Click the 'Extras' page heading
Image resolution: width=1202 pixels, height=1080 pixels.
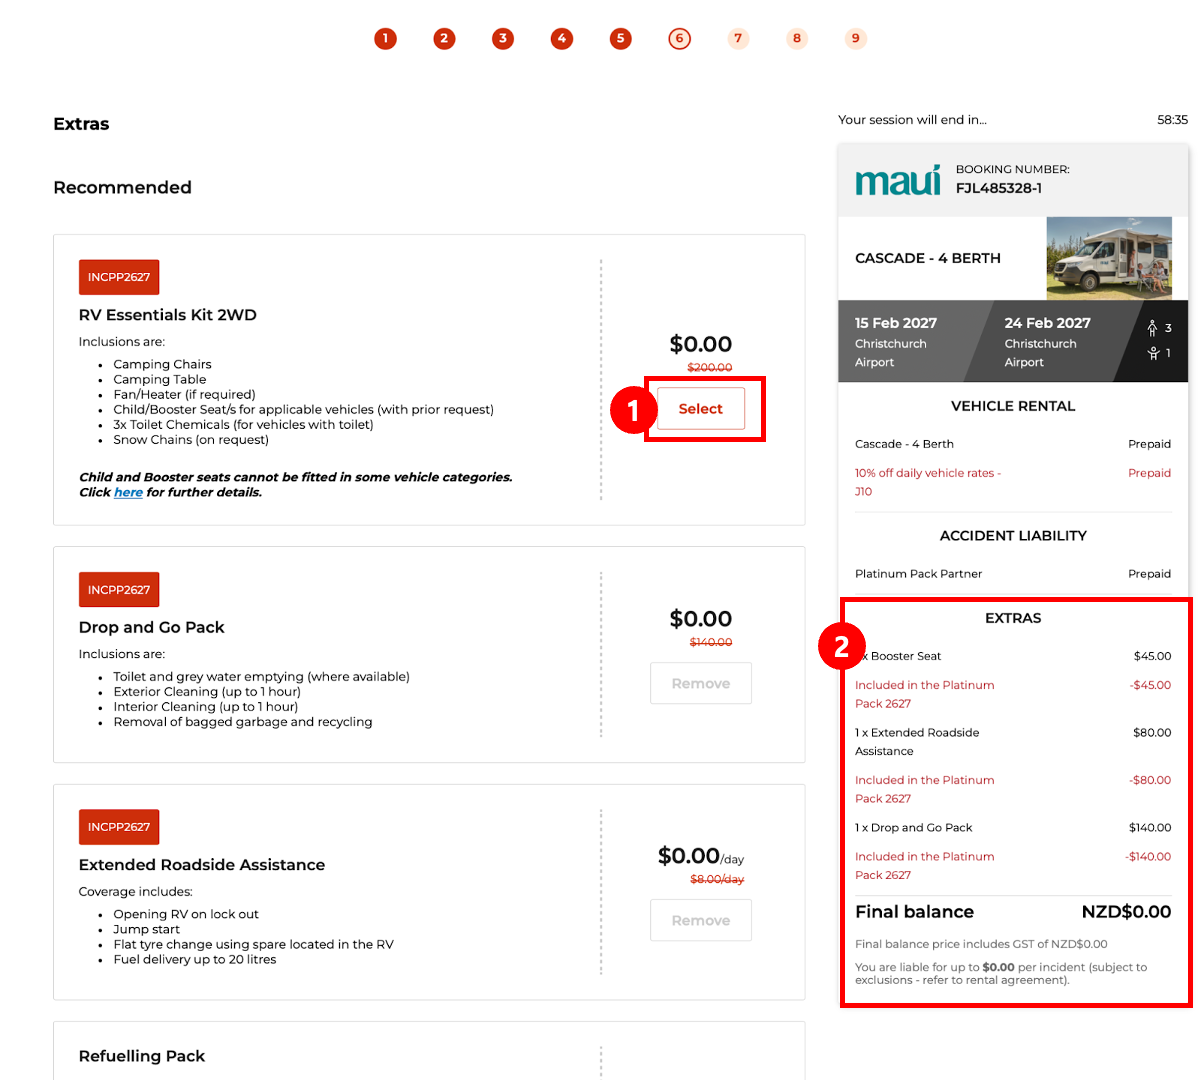pyautogui.click(x=81, y=124)
